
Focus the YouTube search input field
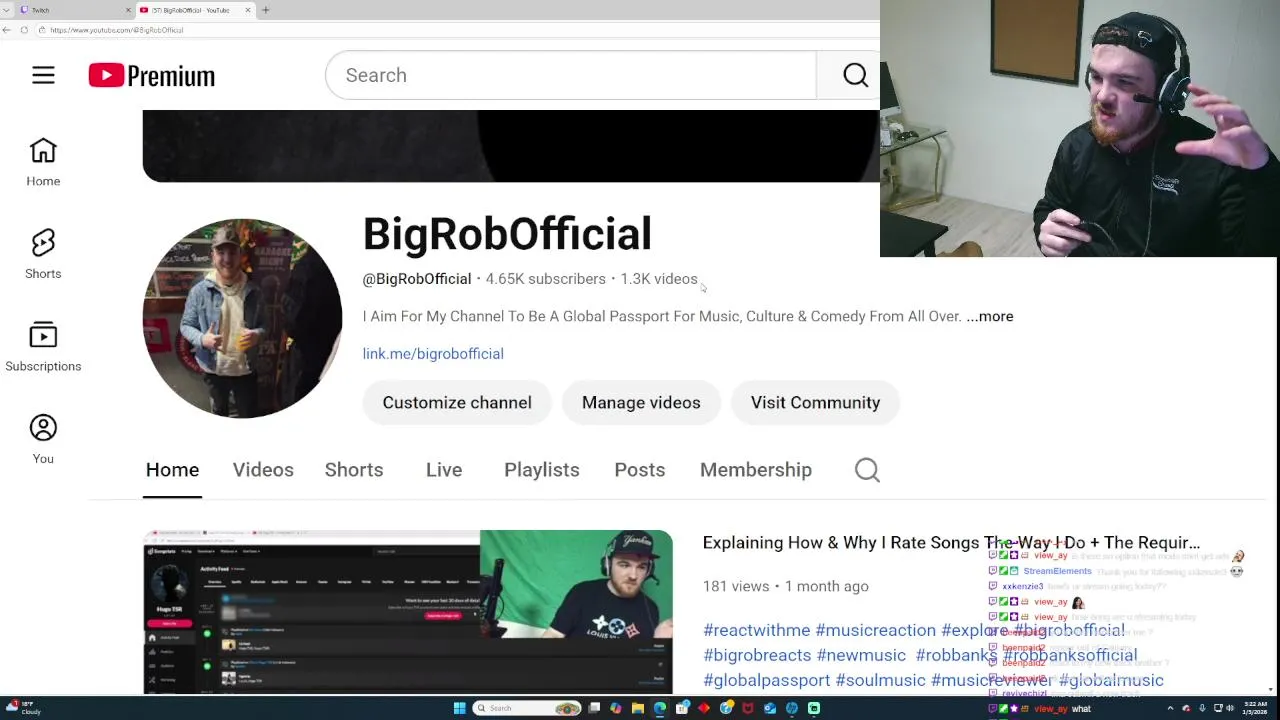pyautogui.click(x=571, y=75)
